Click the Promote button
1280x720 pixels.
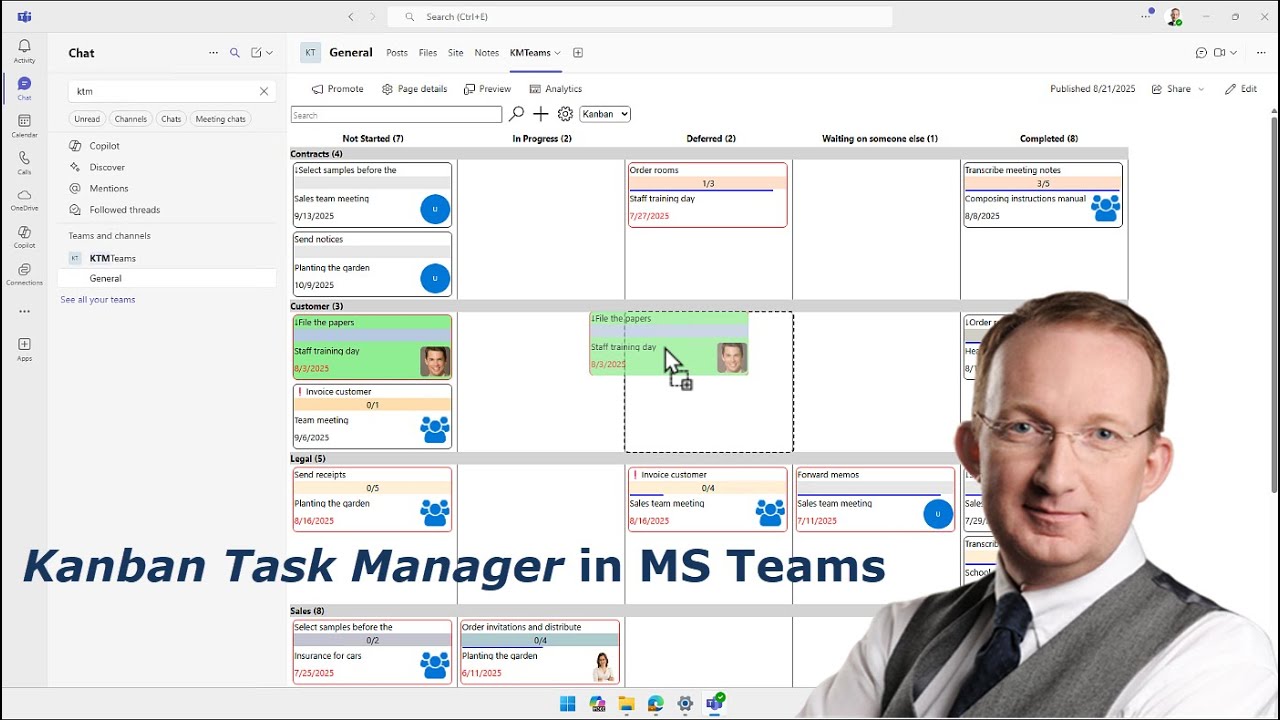tap(337, 89)
